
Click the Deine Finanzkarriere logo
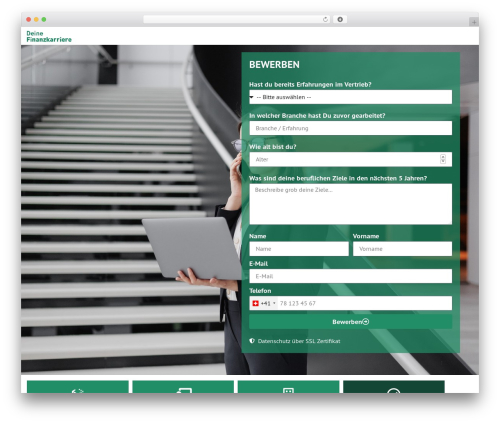pos(49,36)
